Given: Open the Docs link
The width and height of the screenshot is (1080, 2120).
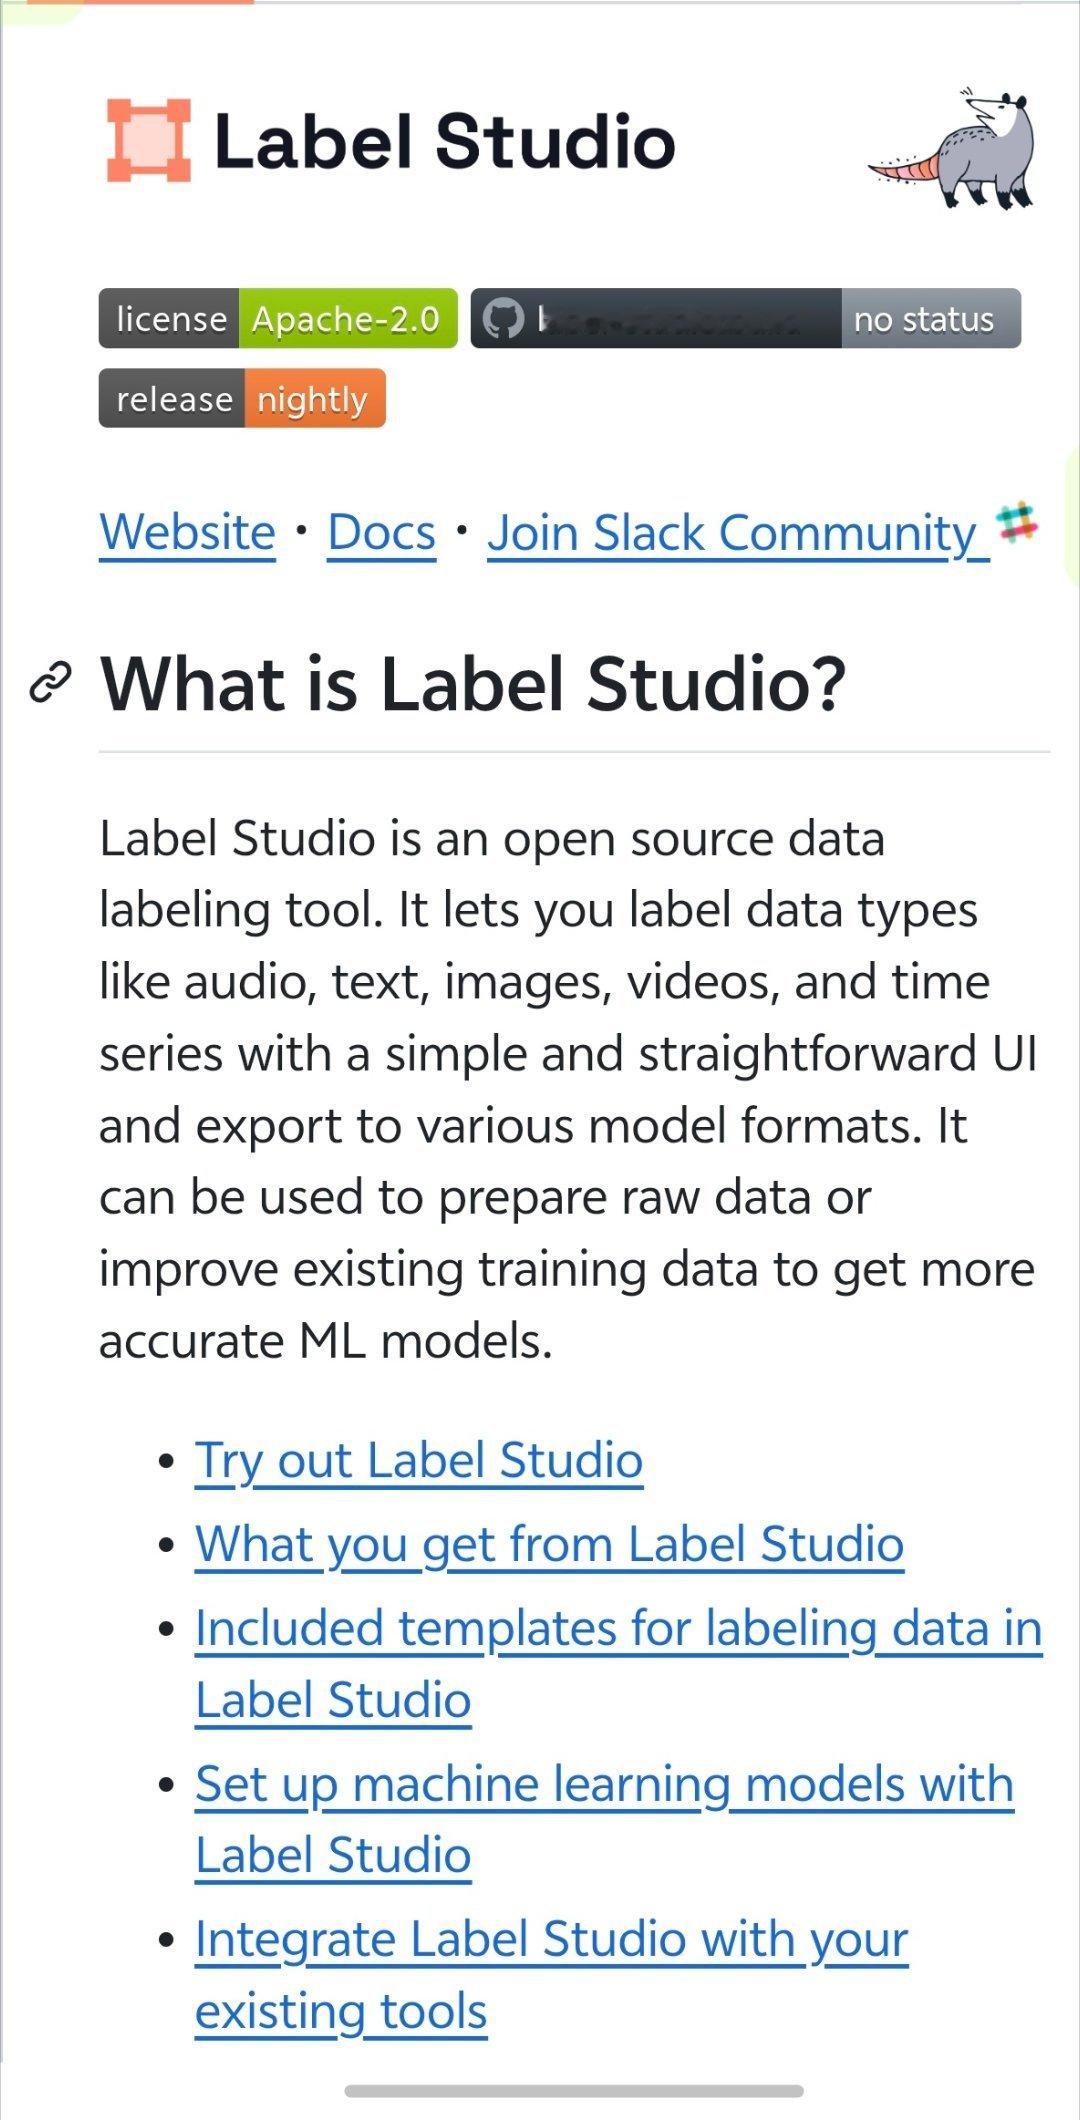Looking at the screenshot, I should [382, 533].
